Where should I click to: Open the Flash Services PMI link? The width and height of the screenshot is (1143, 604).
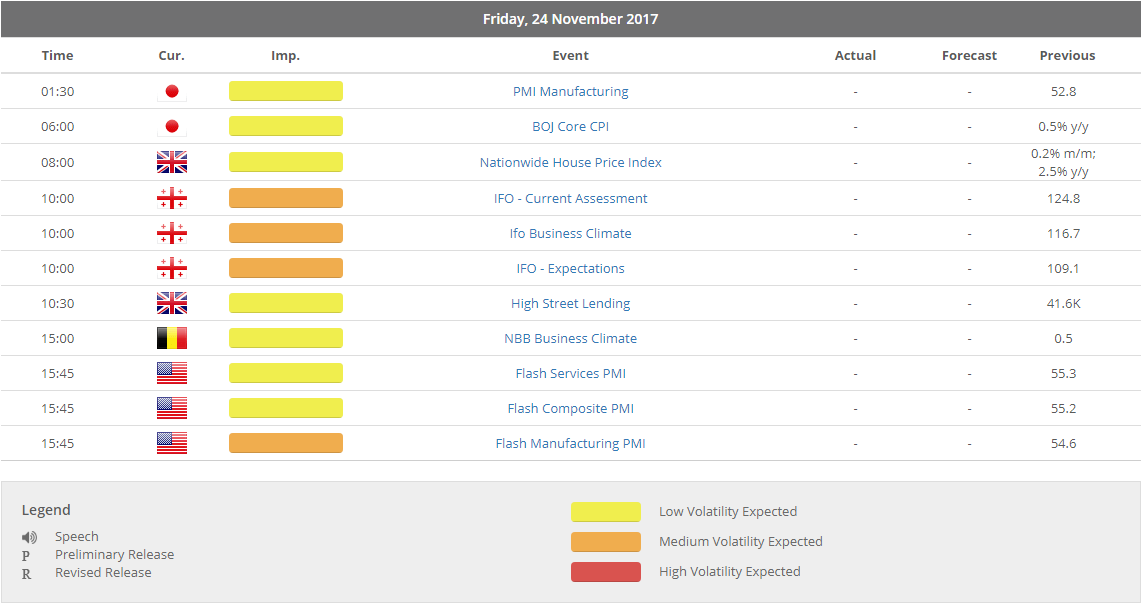tap(570, 374)
